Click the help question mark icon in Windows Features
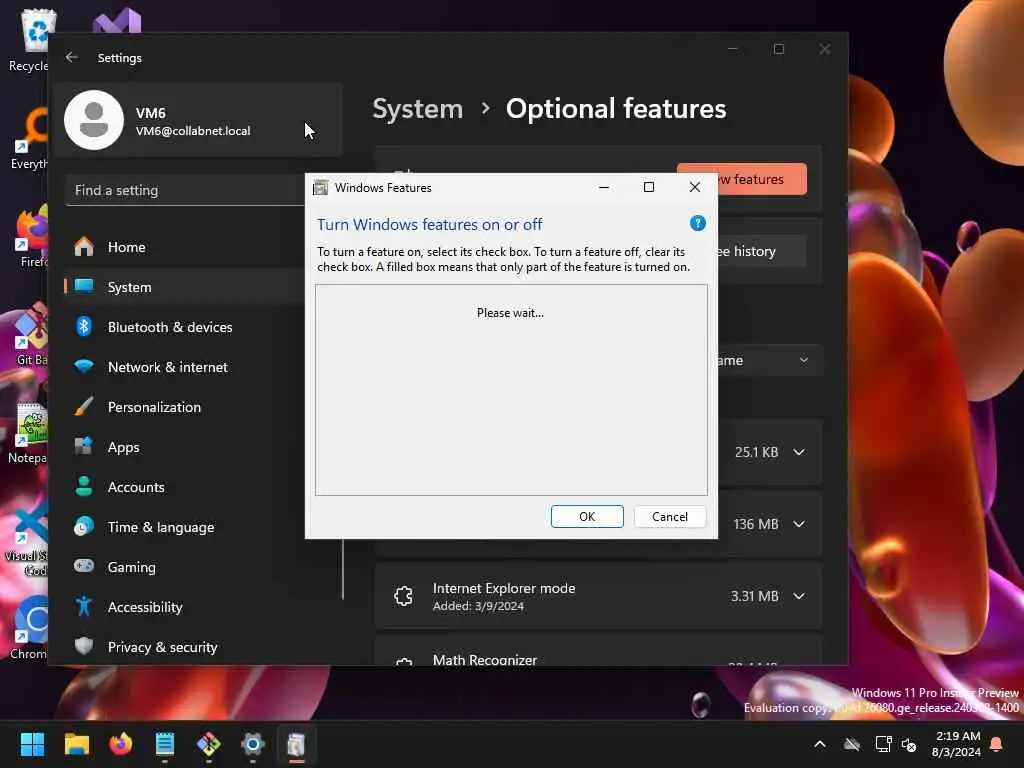Screen dimensions: 1024x768 pyautogui.click(x=697, y=223)
